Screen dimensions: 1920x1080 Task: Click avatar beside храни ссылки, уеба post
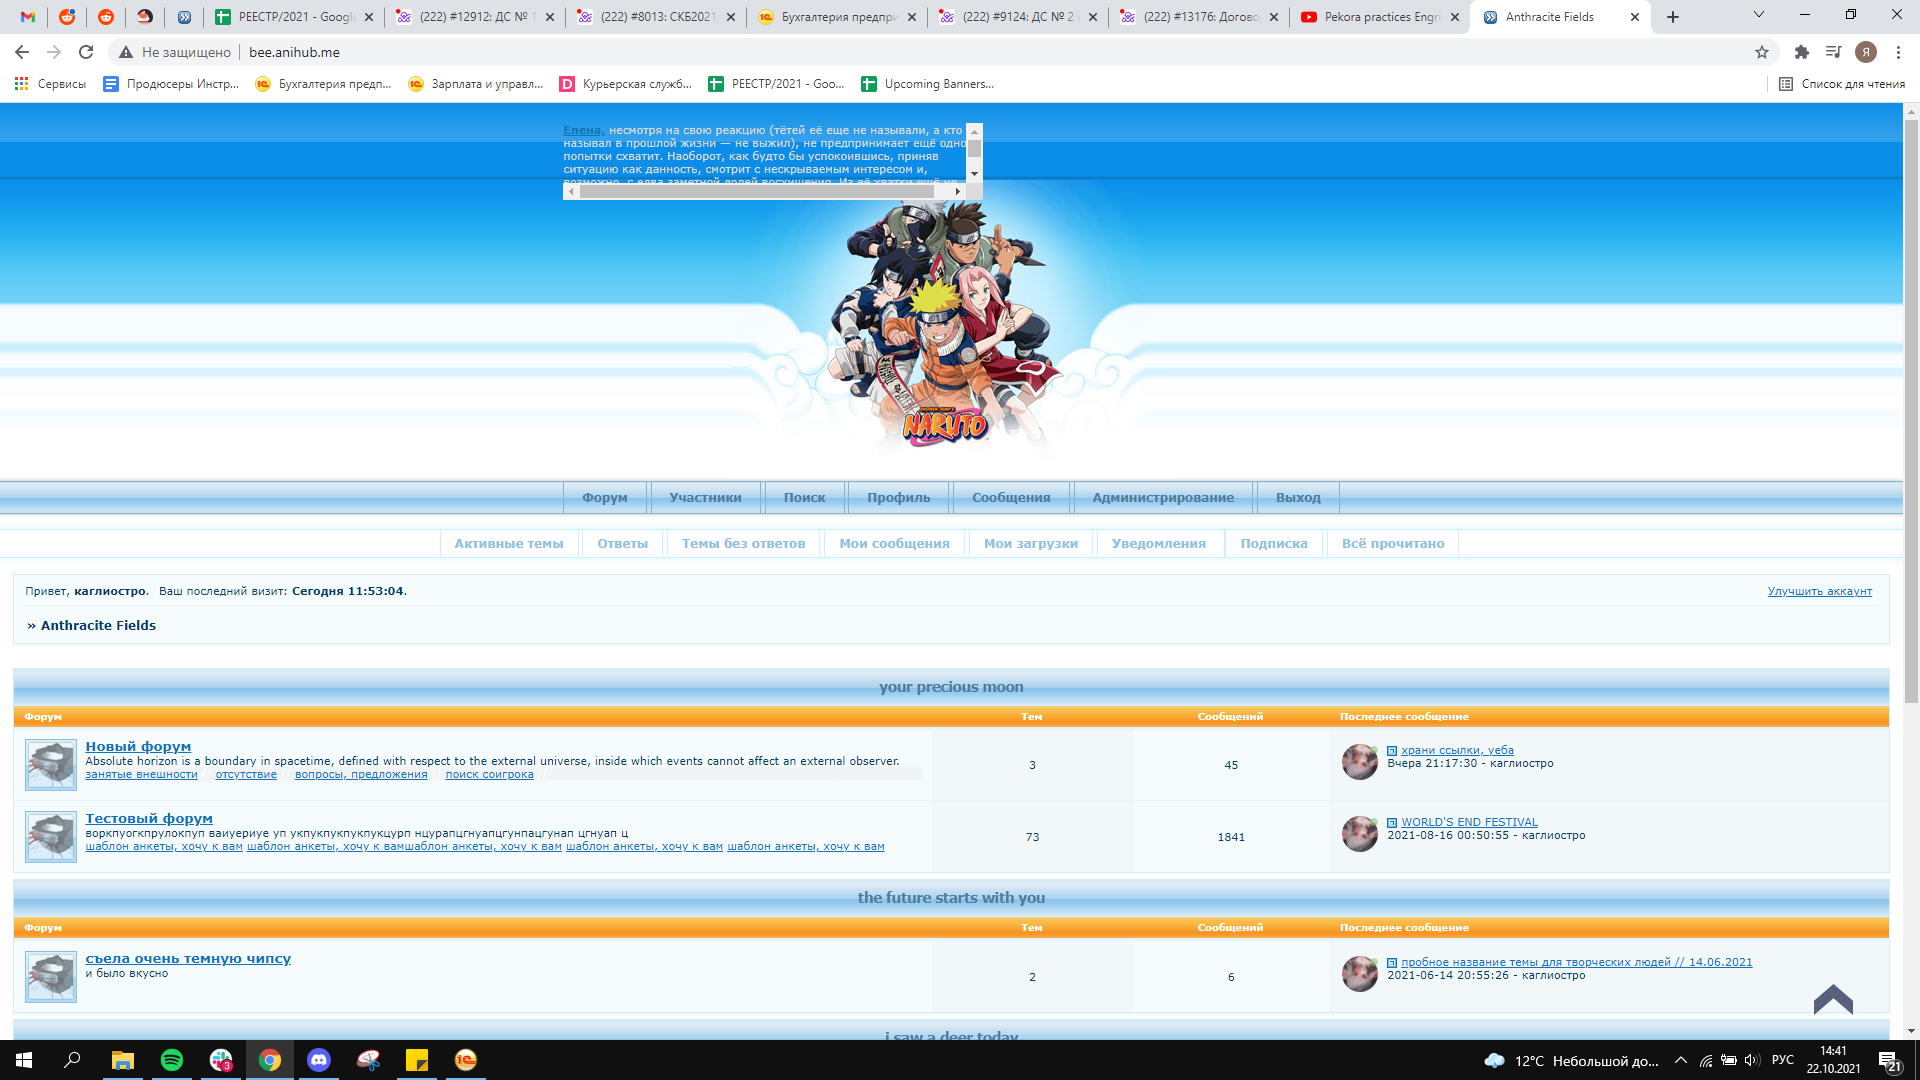point(1360,762)
